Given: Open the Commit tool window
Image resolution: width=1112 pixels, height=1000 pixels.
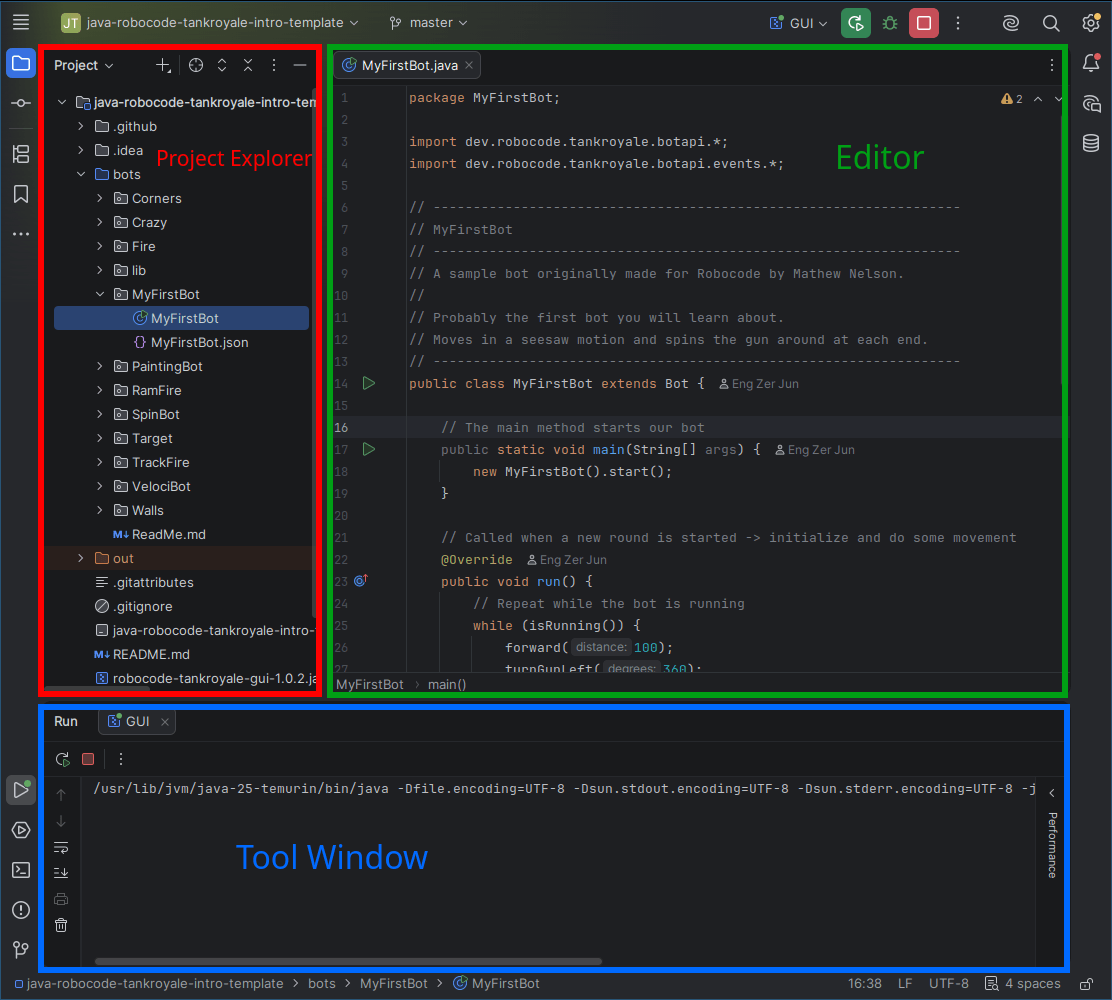Looking at the screenshot, I should point(21,104).
